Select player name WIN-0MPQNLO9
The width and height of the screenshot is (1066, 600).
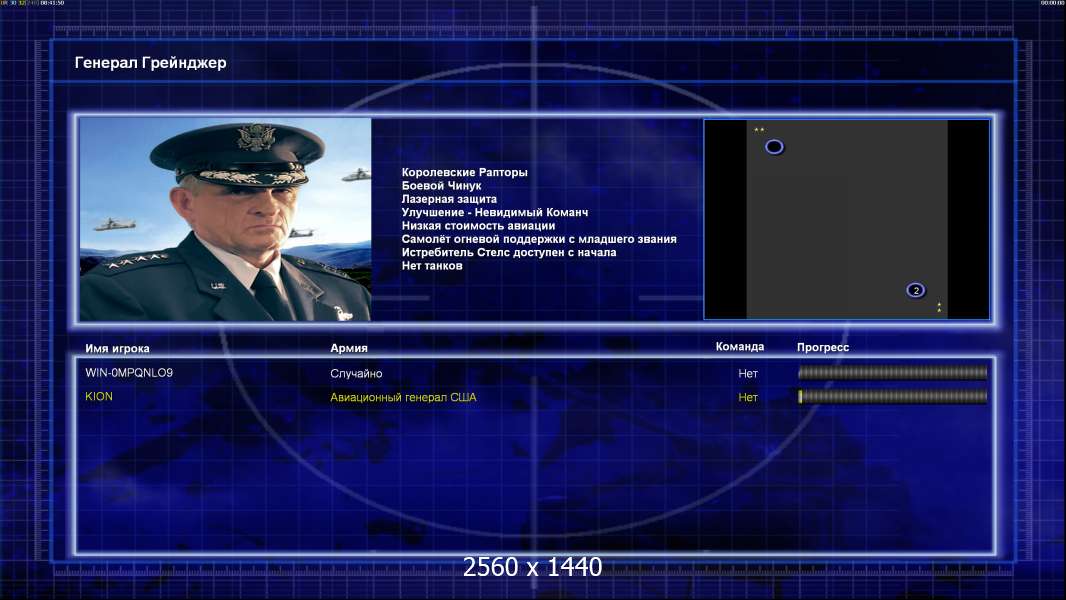pyautogui.click(x=129, y=372)
